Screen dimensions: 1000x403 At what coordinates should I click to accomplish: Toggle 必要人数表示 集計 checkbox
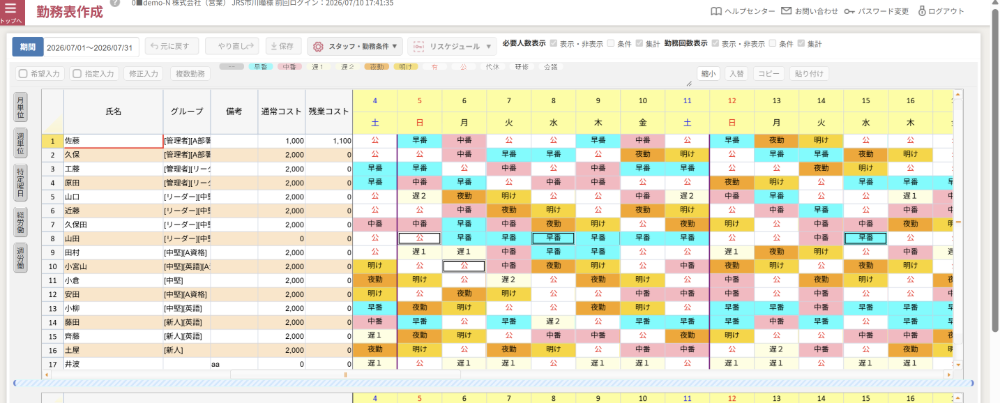[x=639, y=43]
